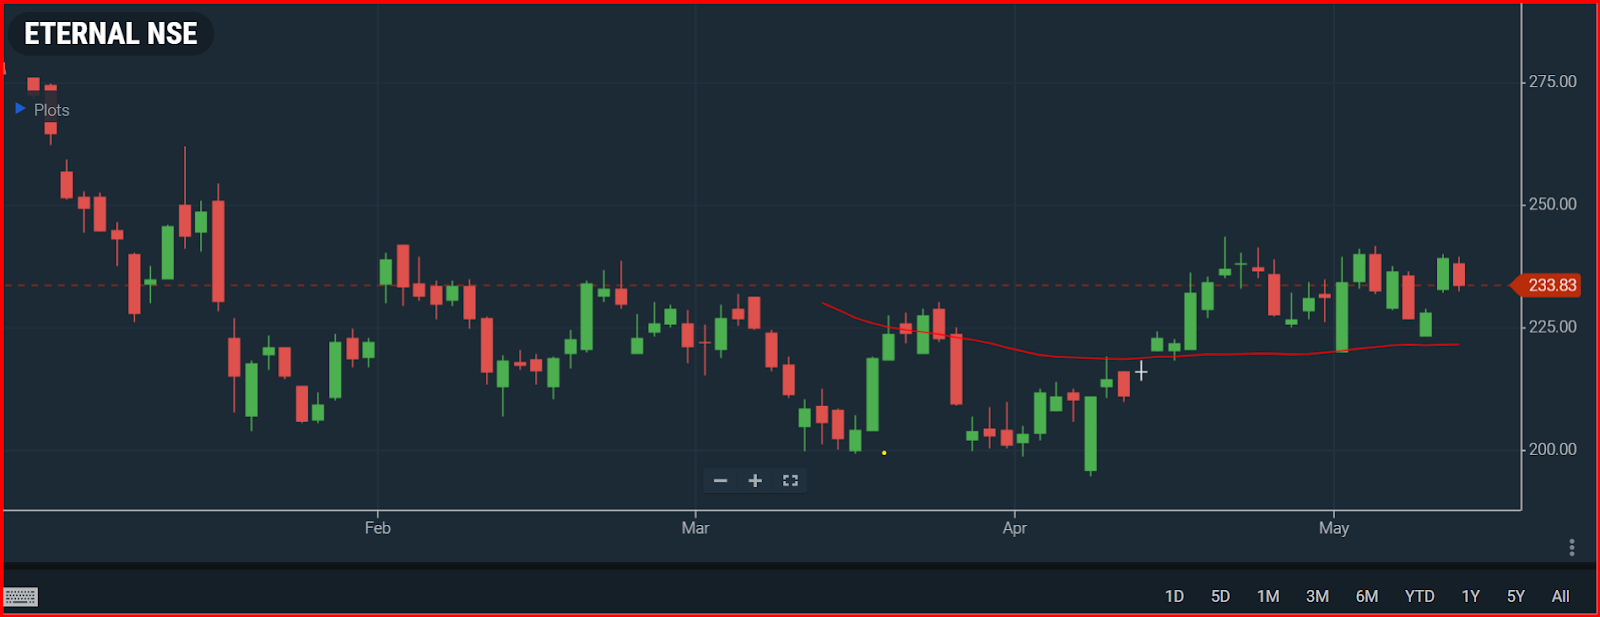Switch to the 1Y range
Viewport: 1600px width, 617px height.
[1470, 596]
